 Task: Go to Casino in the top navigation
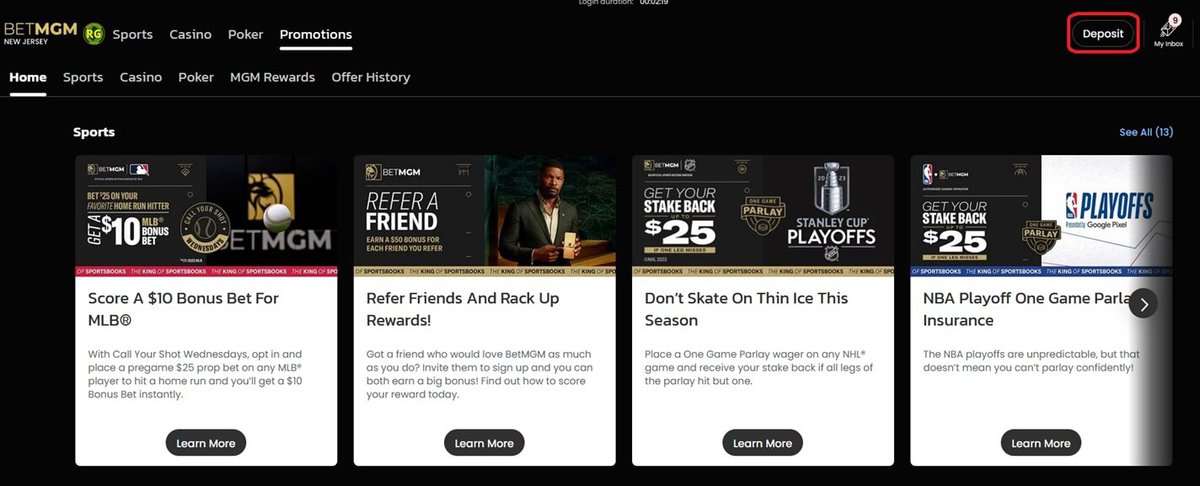click(190, 34)
